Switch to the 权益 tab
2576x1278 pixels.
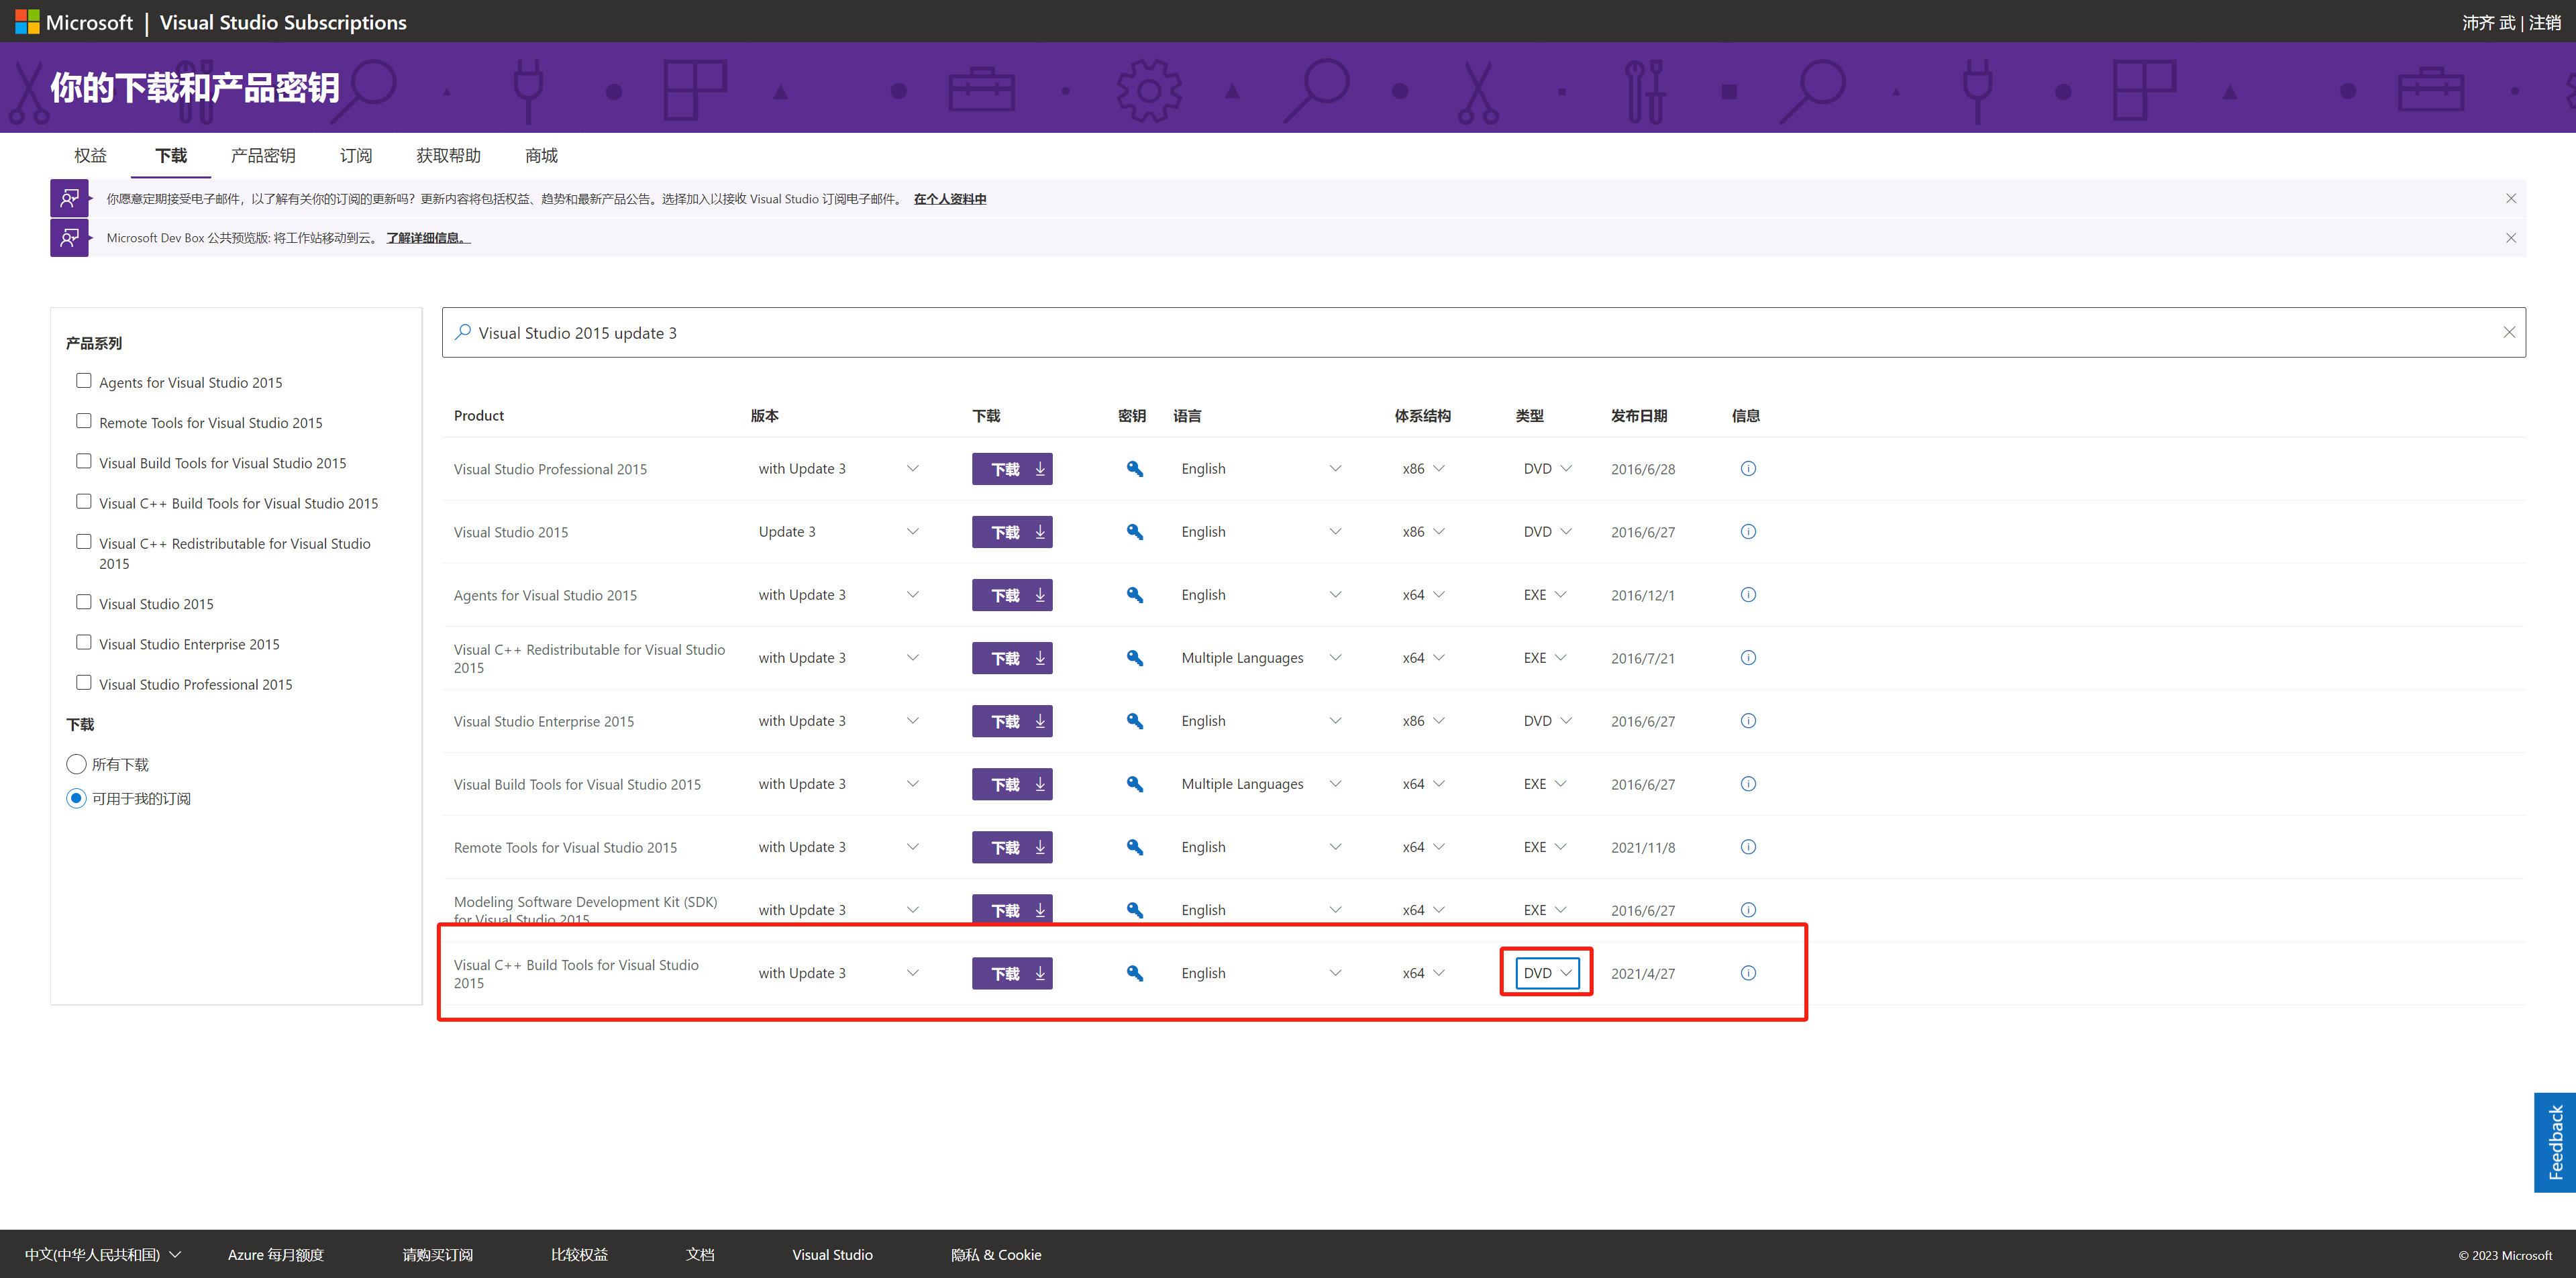(x=90, y=156)
